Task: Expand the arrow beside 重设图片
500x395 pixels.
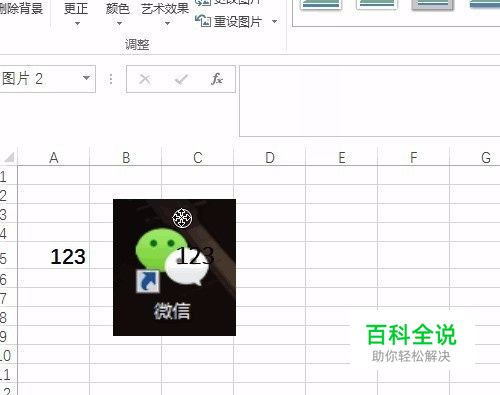Action: click(x=275, y=22)
